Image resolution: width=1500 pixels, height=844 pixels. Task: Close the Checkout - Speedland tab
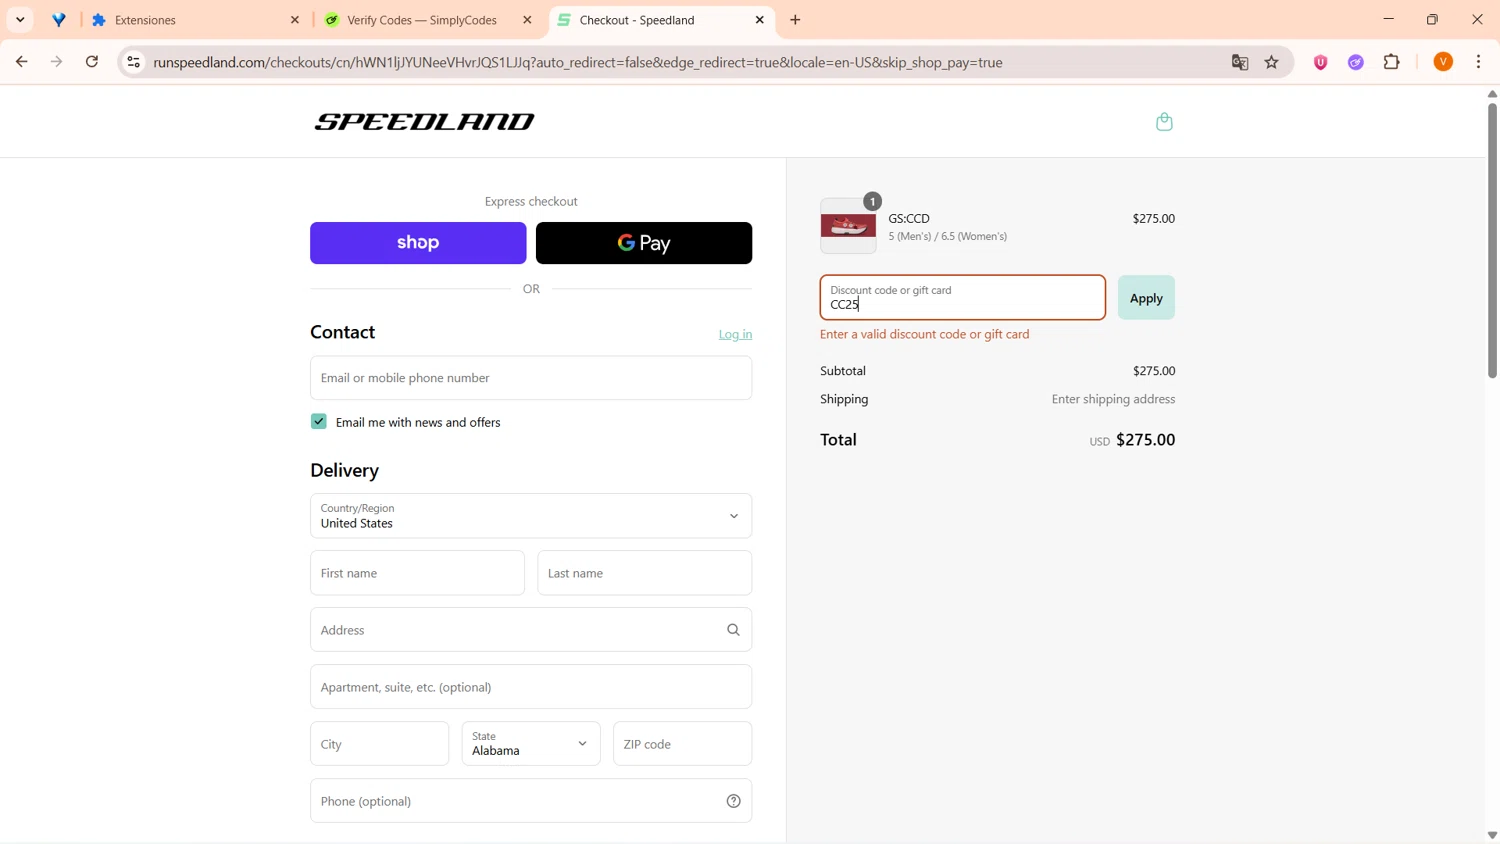pyautogui.click(x=760, y=20)
